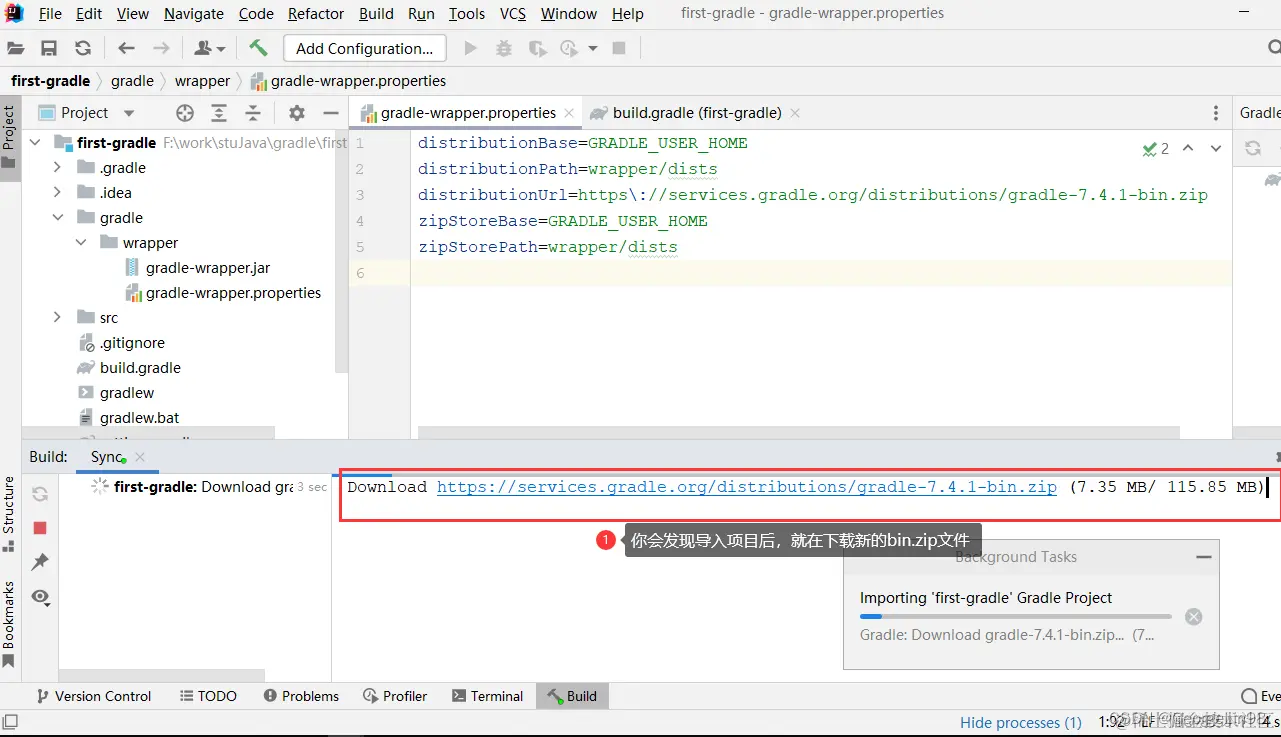Select gradlew.bat in the project tree
The image size is (1281, 737).
[140, 418]
